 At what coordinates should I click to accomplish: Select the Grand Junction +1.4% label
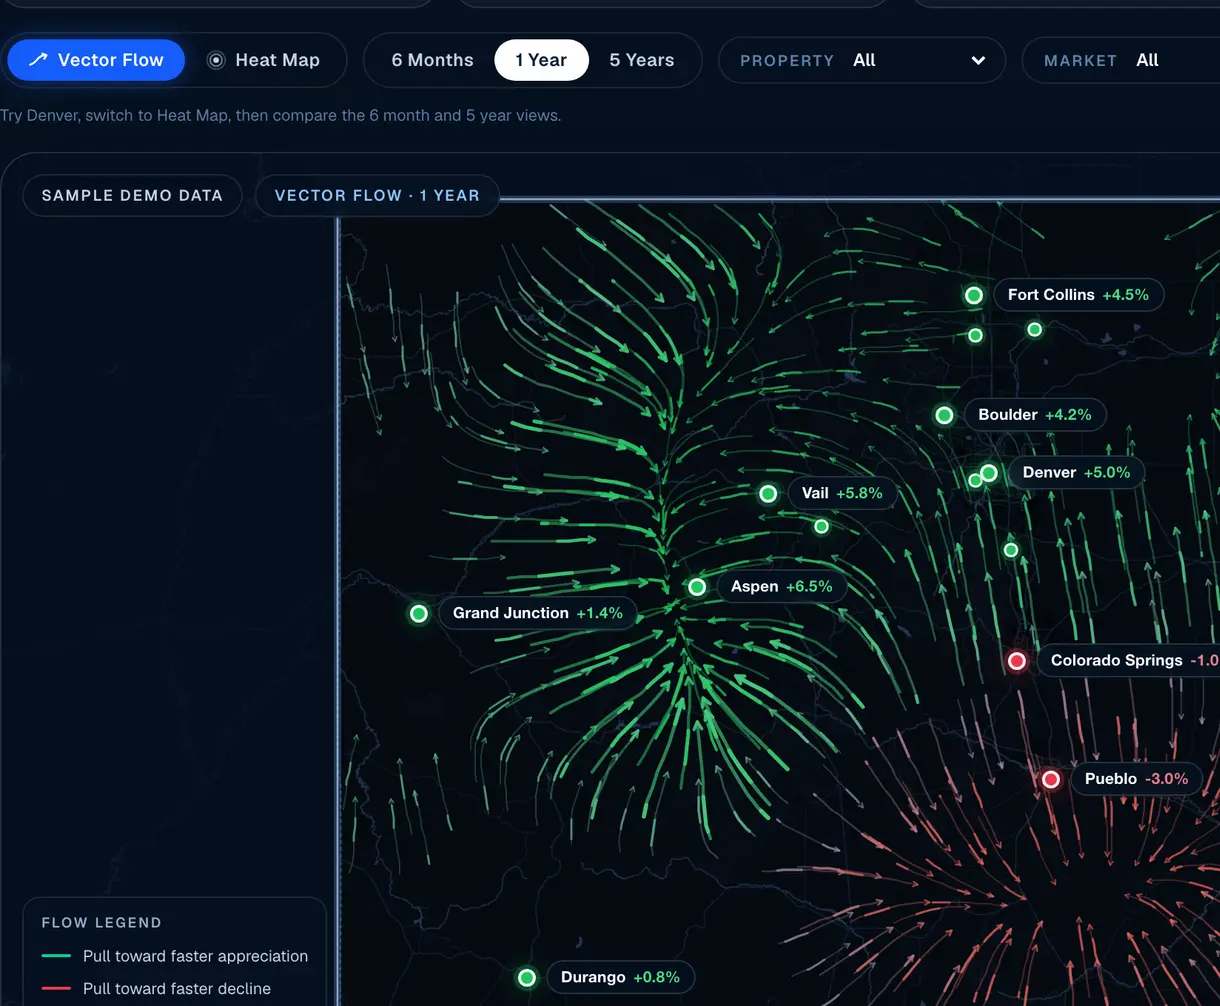tap(537, 613)
